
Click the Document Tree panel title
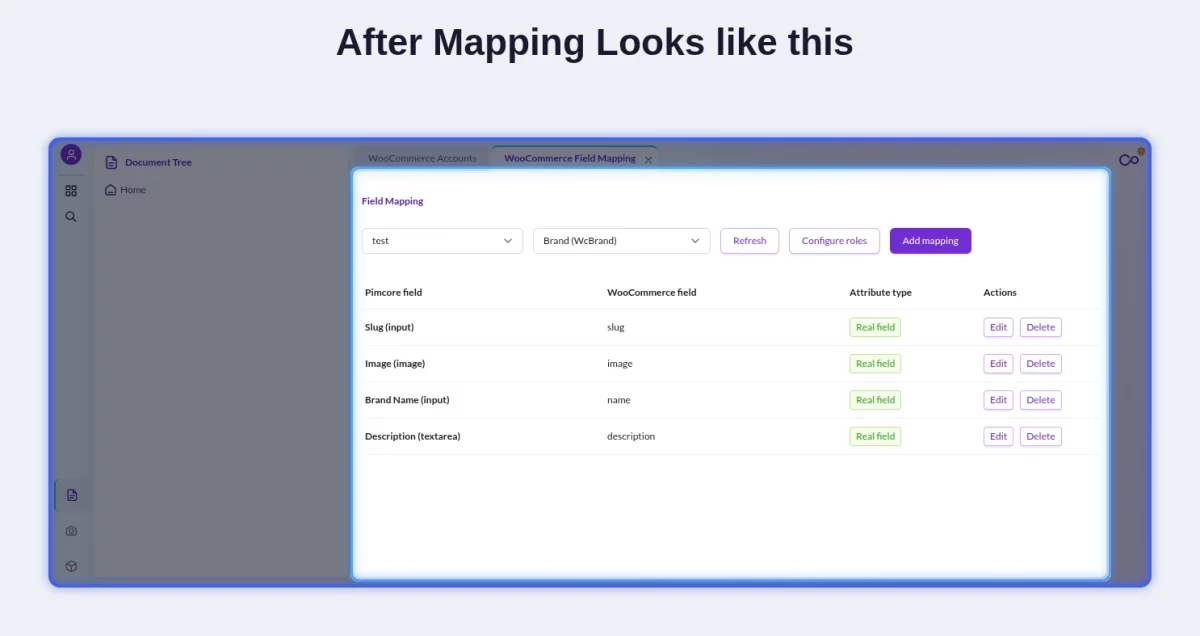[158, 162]
